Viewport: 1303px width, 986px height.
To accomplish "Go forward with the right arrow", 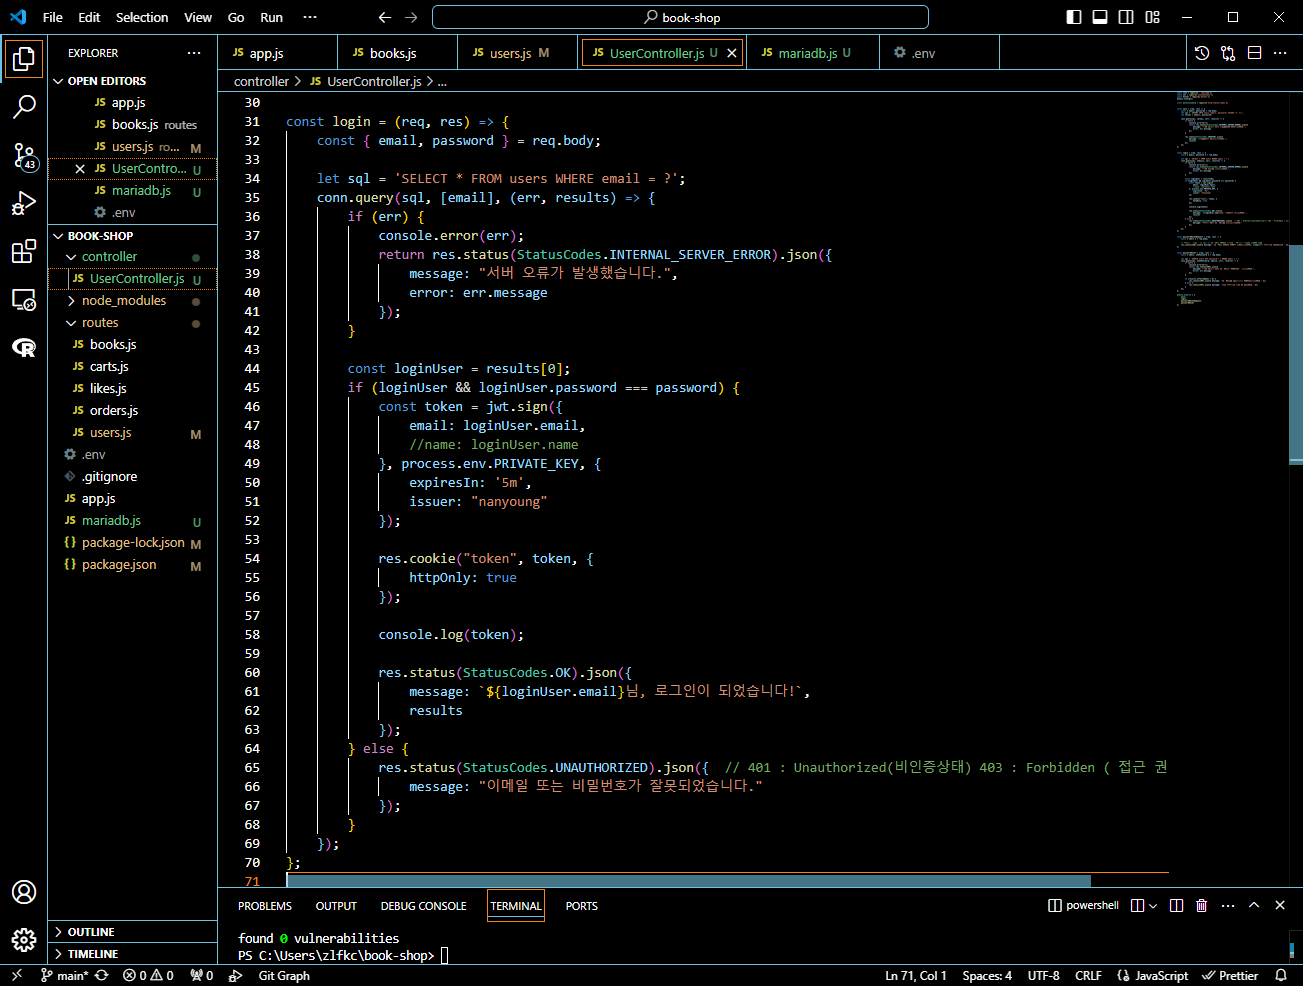I will [411, 17].
